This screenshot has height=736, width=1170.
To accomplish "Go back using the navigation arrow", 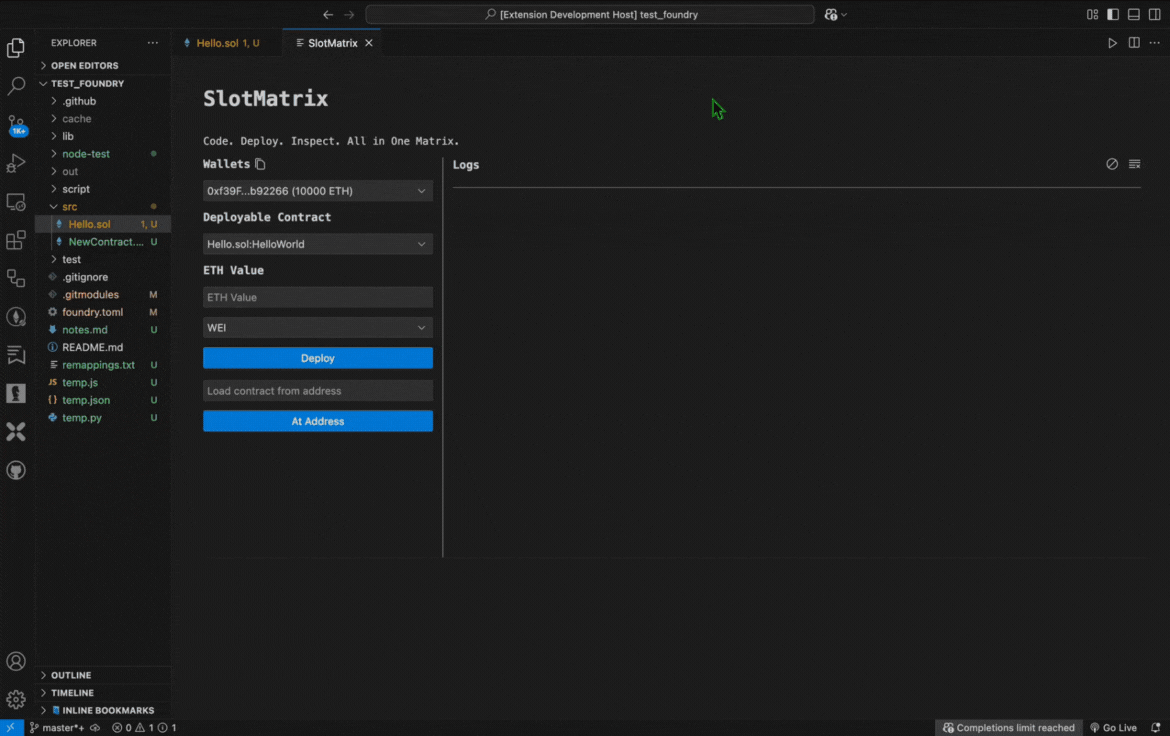I will (x=328, y=14).
